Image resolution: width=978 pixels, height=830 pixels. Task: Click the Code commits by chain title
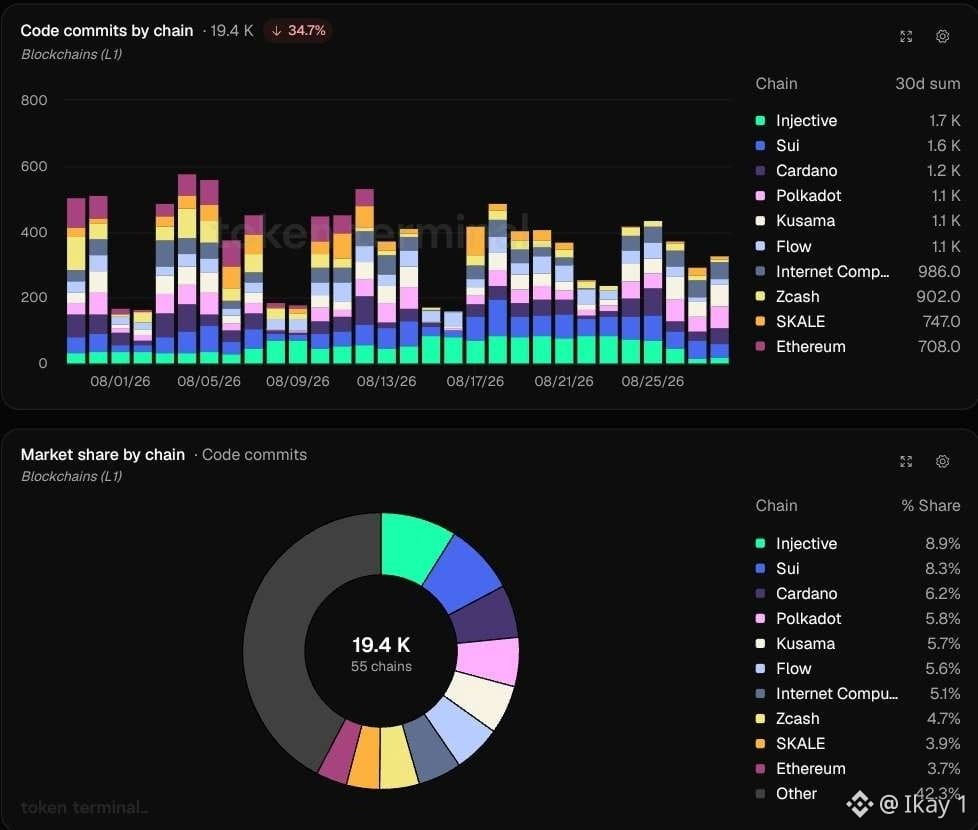click(x=107, y=31)
